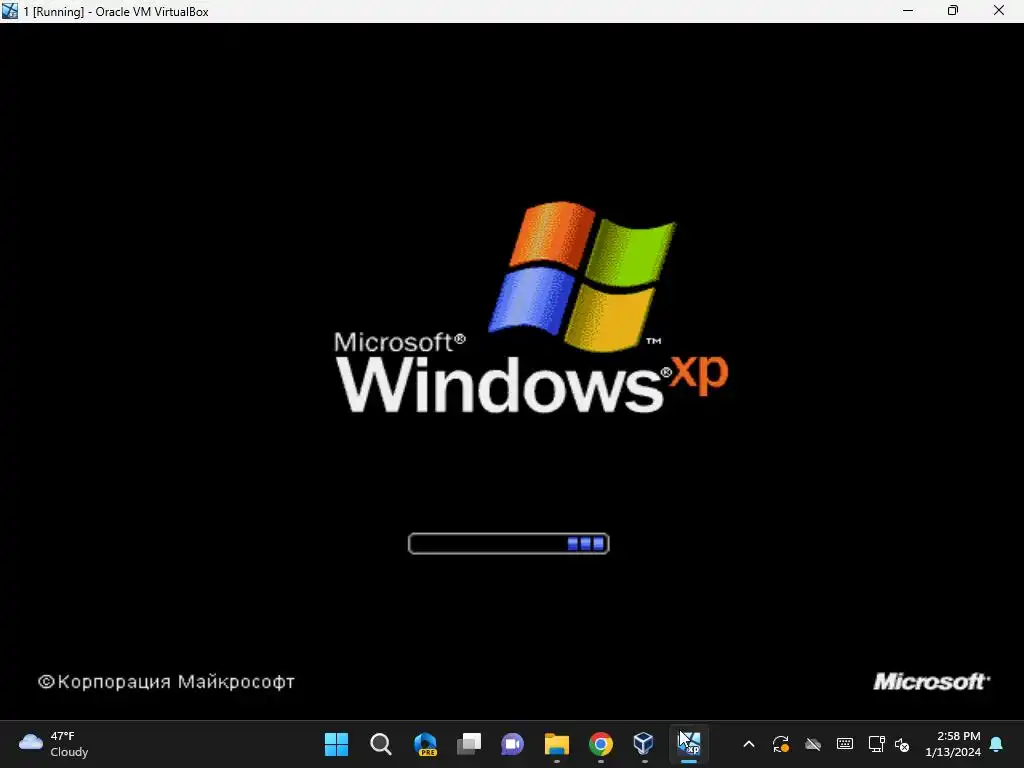Open the clock showing 2:58 PM
The width and height of the screenshot is (1024, 768).
pos(953,744)
